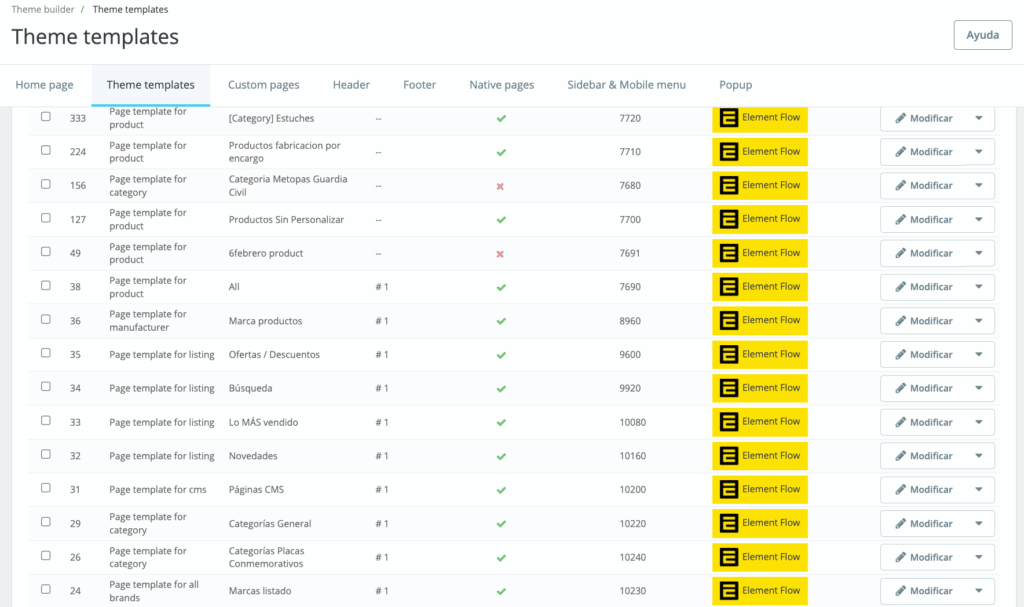
Task: Expand Modificar dropdown arrow for Productos Sin Personalizar
Action: (x=979, y=220)
